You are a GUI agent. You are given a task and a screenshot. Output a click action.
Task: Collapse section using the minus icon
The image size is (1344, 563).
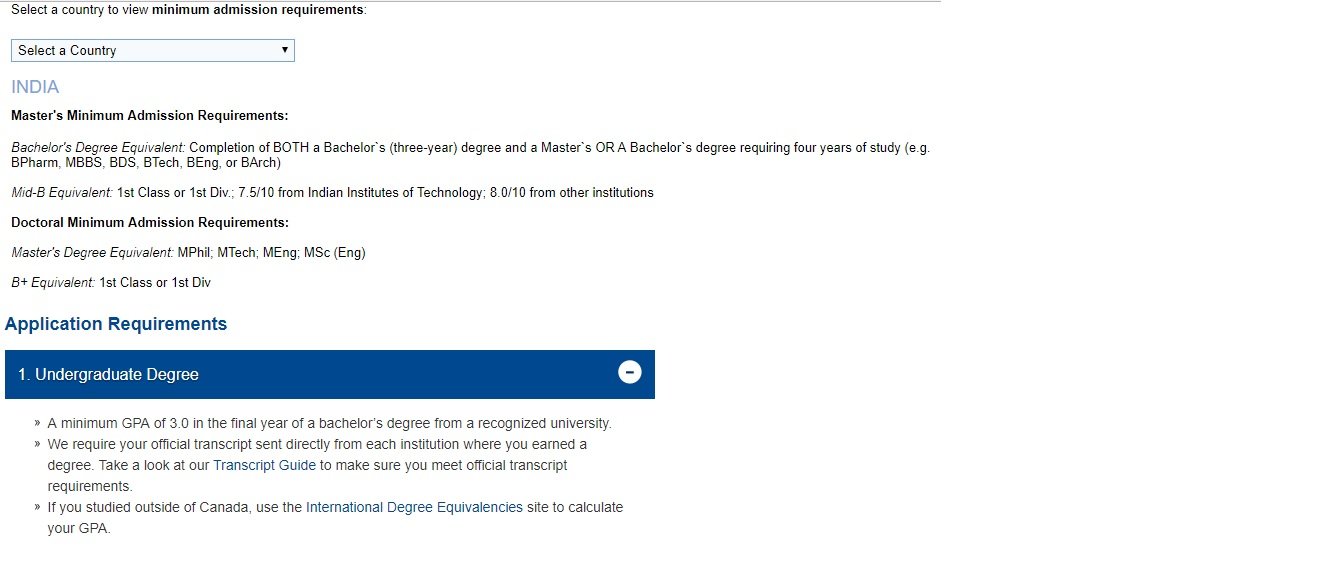(629, 373)
